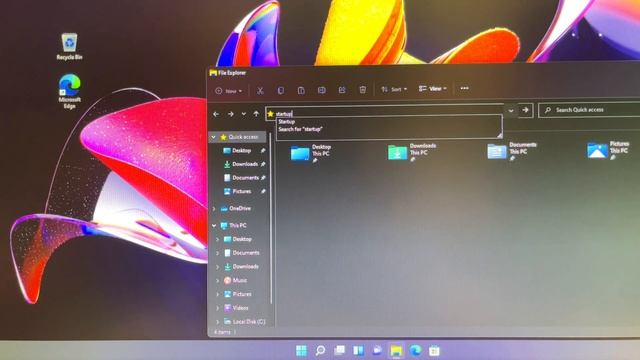The width and height of the screenshot is (640, 360).
Task: Select Downloads under This PC
Action: pyautogui.click(x=241, y=267)
